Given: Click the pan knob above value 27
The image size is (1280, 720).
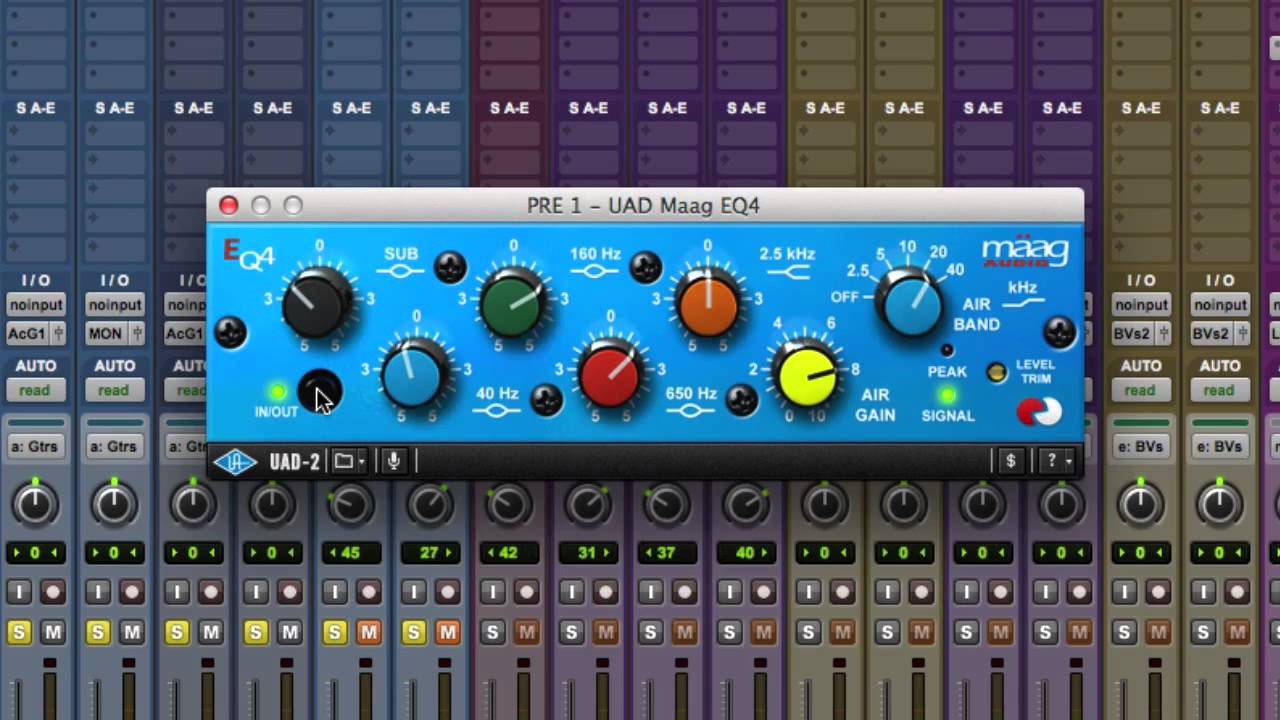Looking at the screenshot, I should [429, 506].
